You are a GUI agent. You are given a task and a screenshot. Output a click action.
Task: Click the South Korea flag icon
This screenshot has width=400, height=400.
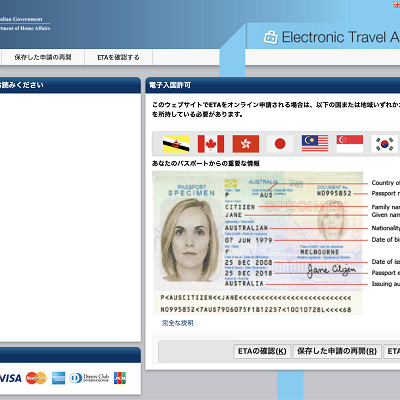point(384,144)
